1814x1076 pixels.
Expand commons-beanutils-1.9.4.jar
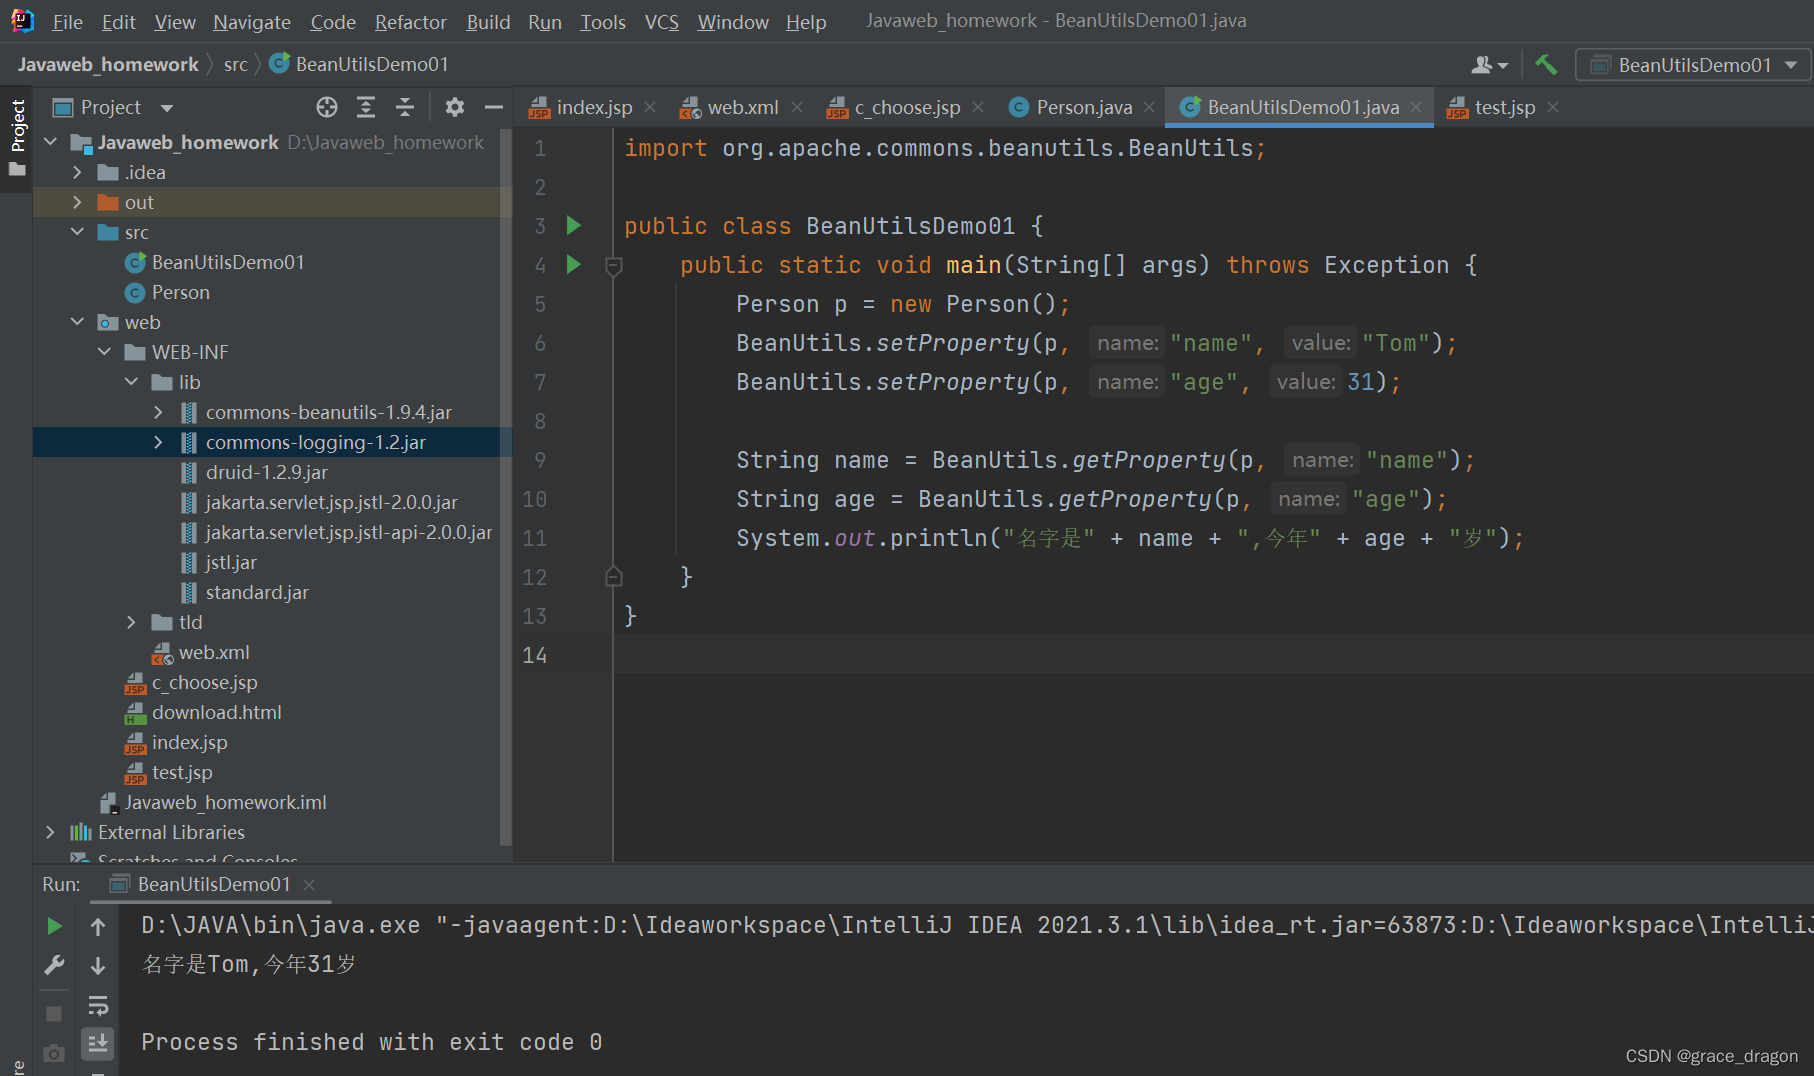(x=158, y=412)
